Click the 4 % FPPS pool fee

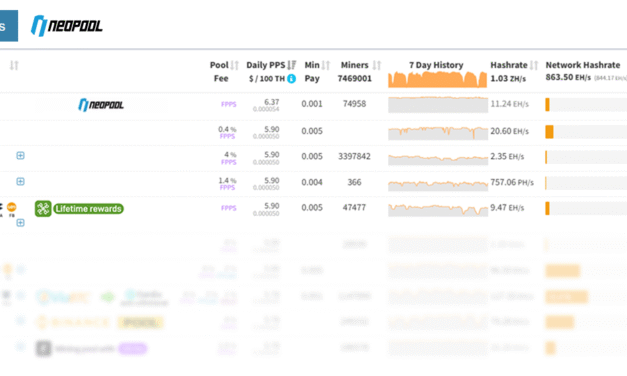(229, 158)
